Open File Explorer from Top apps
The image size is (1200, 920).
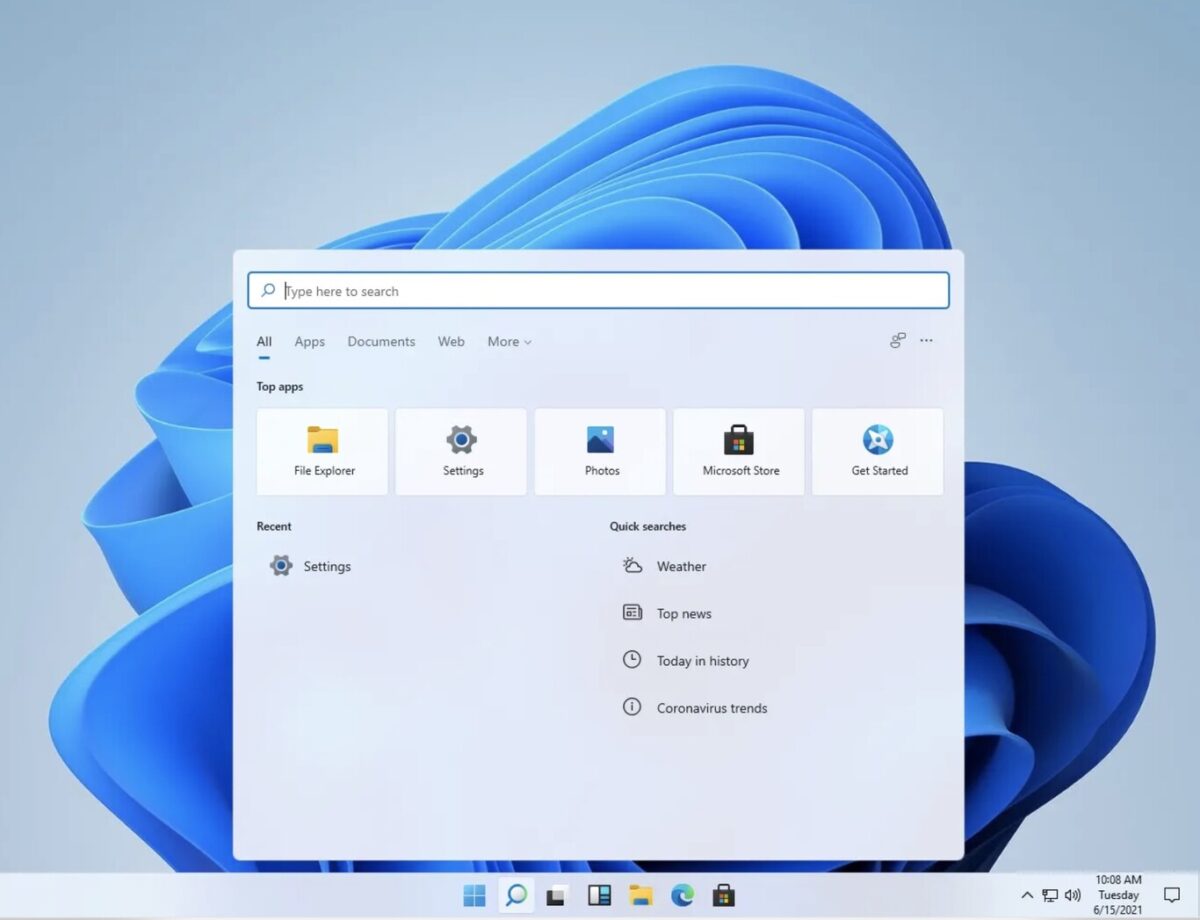click(321, 450)
